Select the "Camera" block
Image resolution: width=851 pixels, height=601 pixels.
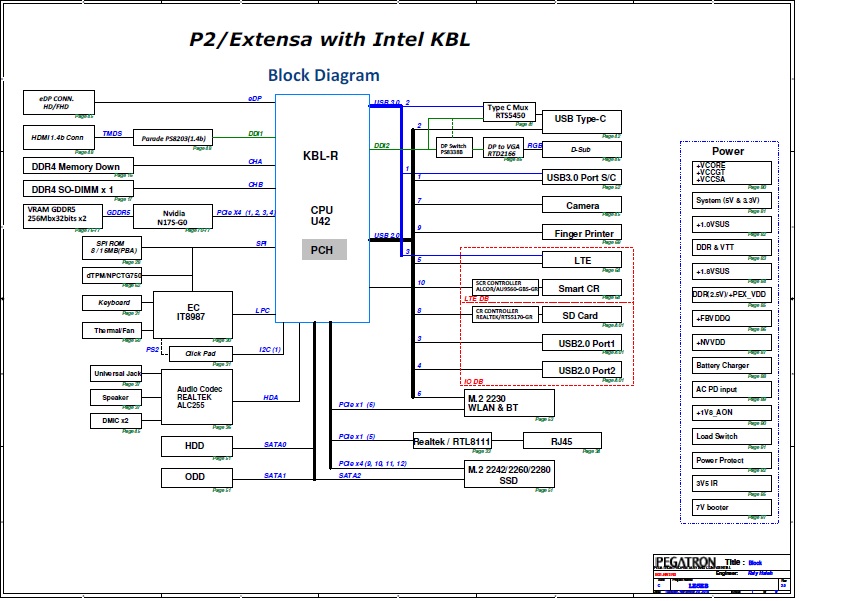pyautogui.click(x=582, y=205)
